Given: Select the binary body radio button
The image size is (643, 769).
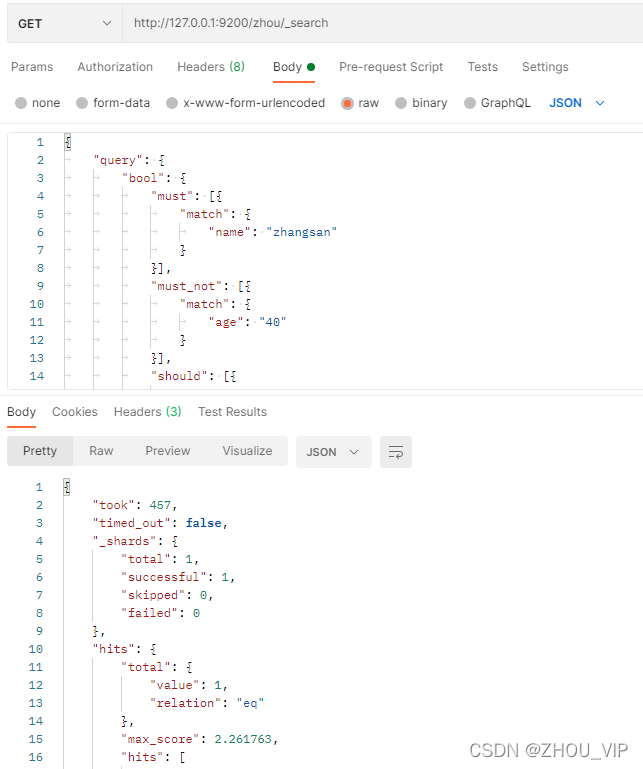Looking at the screenshot, I should tap(401, 103).
